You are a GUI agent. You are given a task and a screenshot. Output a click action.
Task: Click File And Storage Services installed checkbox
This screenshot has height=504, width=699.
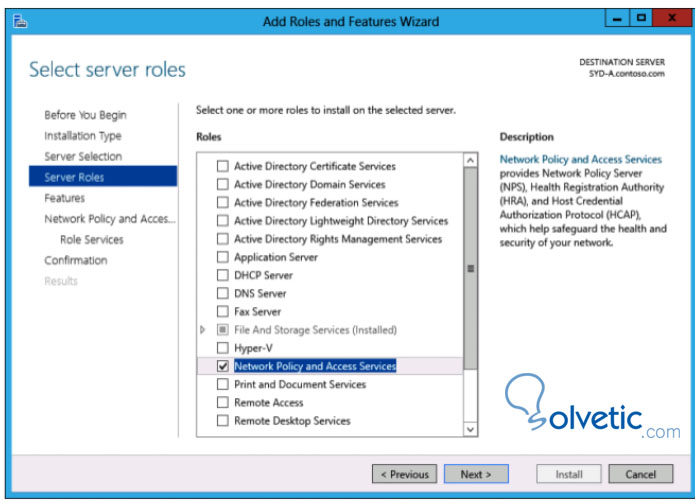pos(222,330)
